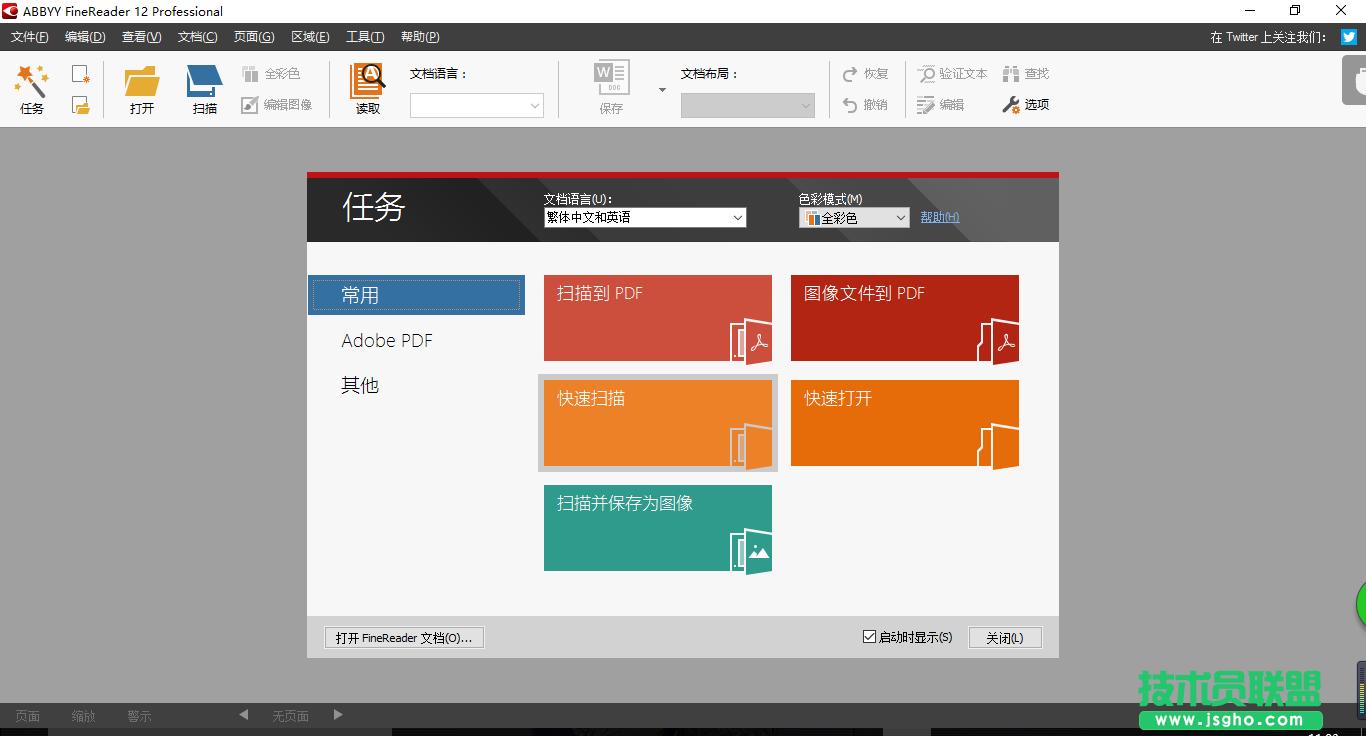This screenshot has width=1366, height=736.
Task: Open the 文档布局 layout dropdown
Action: point(805,105)
